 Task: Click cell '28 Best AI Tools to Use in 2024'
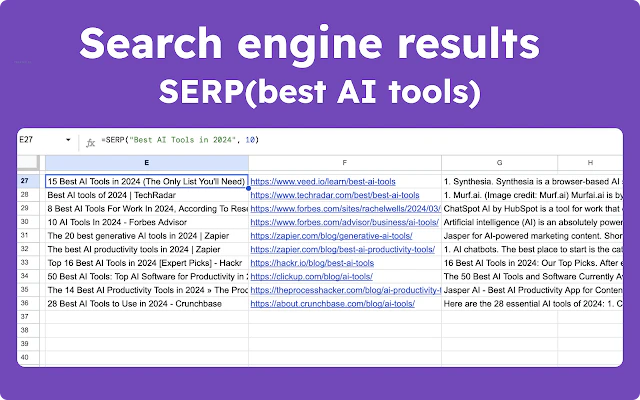pos(147,304)
